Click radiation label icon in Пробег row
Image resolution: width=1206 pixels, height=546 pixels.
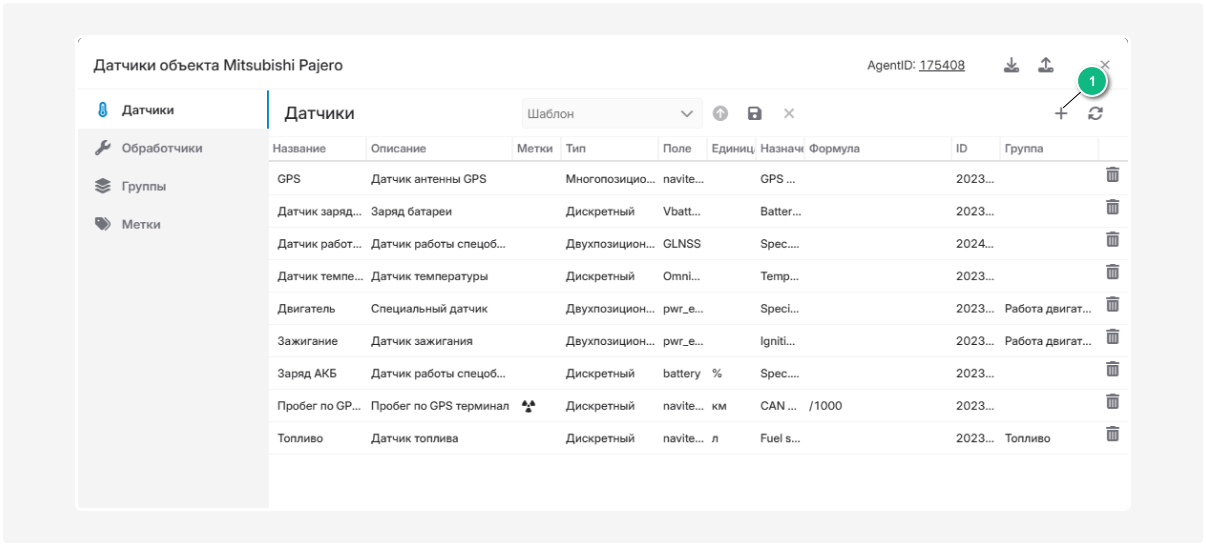coord(529,406)
